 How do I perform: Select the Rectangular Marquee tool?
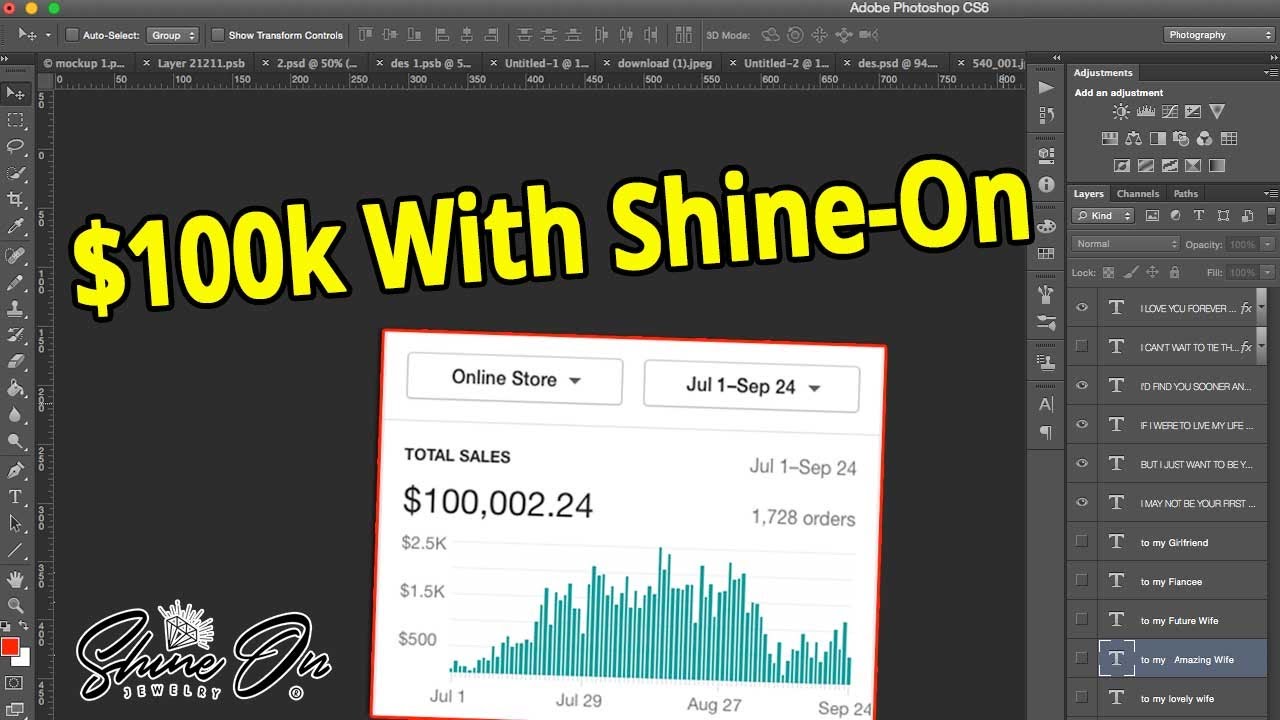pos(15,120)
